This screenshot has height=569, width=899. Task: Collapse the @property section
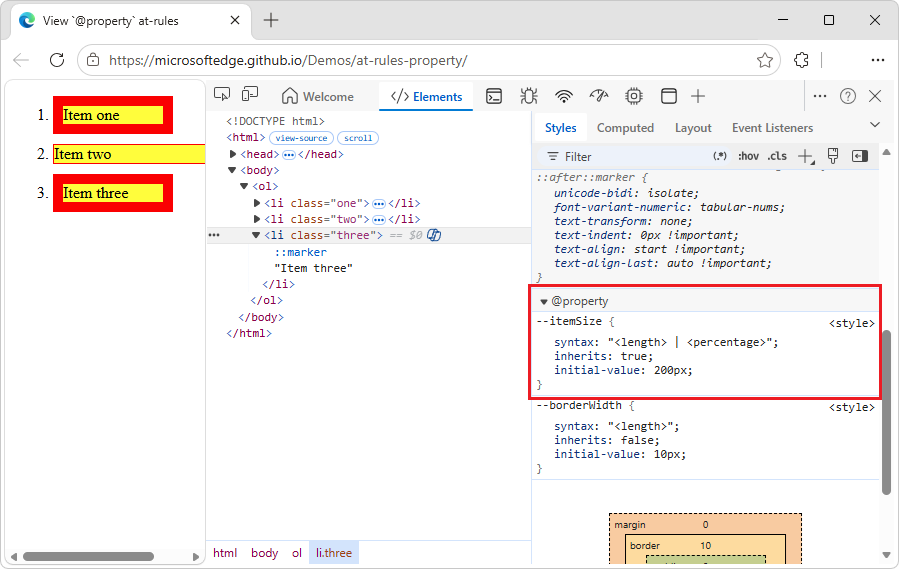pos(544,302)
